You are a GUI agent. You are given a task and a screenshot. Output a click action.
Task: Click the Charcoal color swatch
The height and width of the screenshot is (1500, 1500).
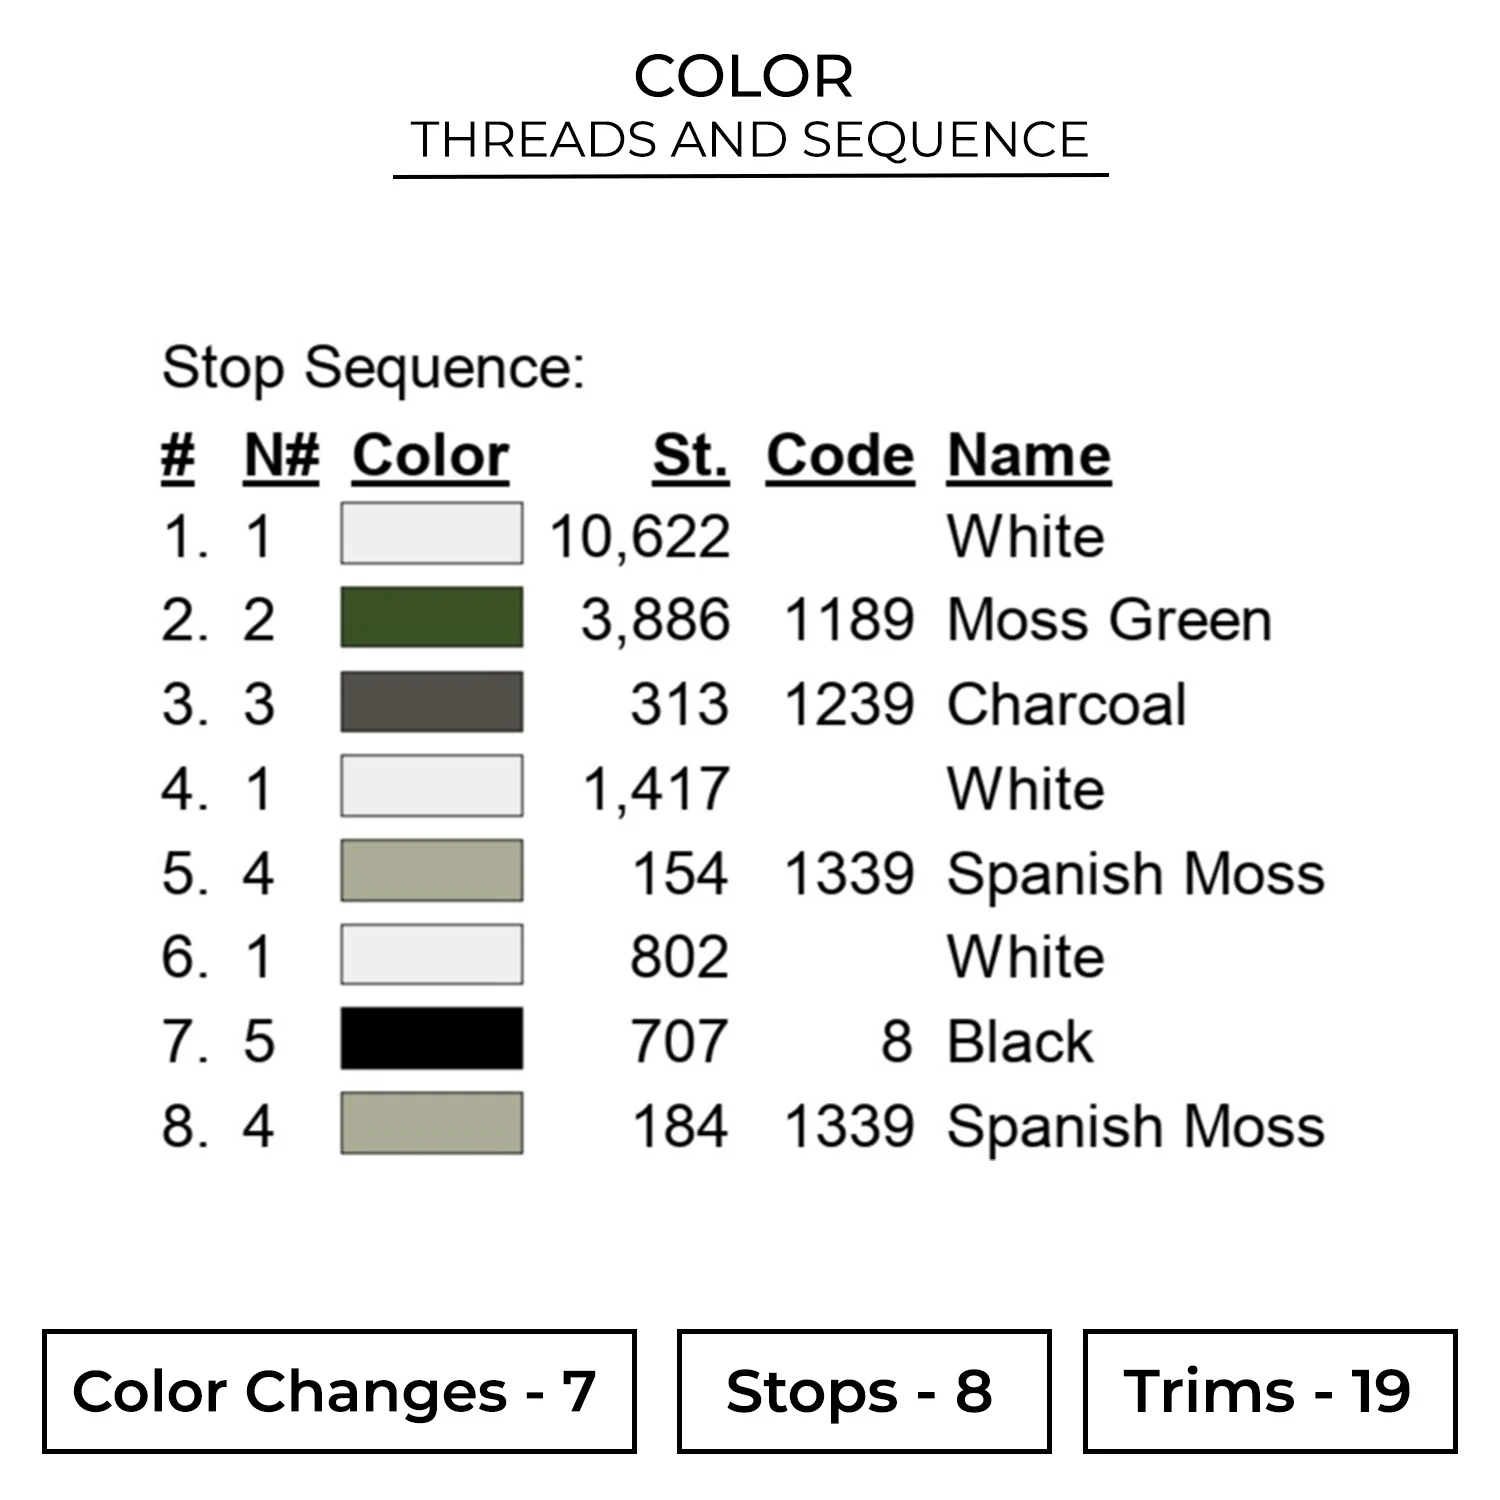pyautogui.click(x=431, y=701)
